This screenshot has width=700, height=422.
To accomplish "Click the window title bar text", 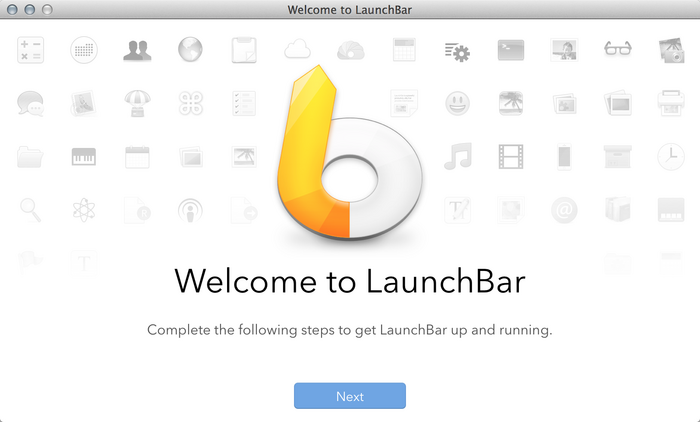I will coord(350,9).
